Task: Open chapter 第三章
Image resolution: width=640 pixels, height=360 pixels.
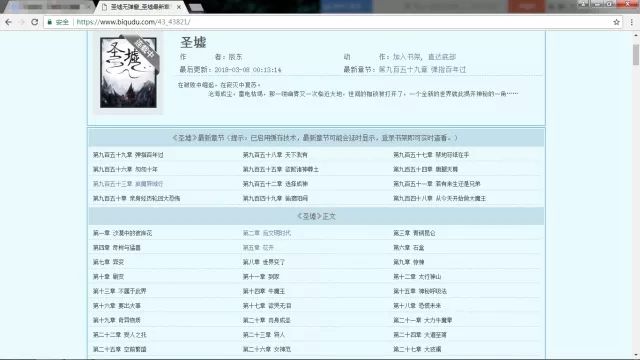Action: pos(414,233)
